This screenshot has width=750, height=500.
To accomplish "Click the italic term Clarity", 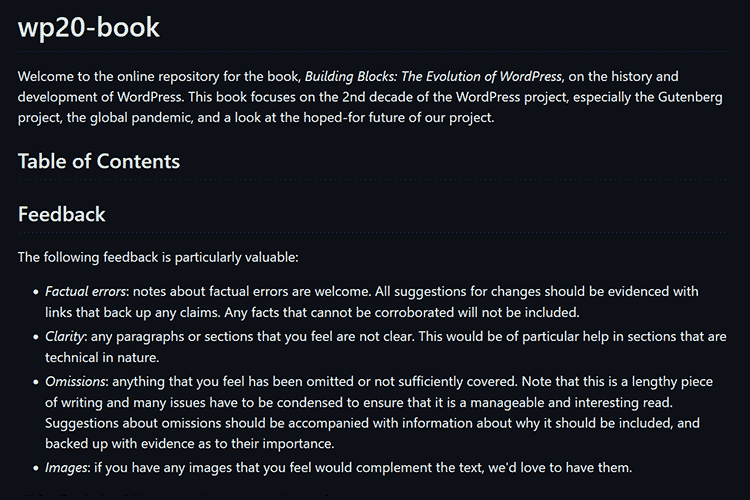I will (x=65, y=337).
